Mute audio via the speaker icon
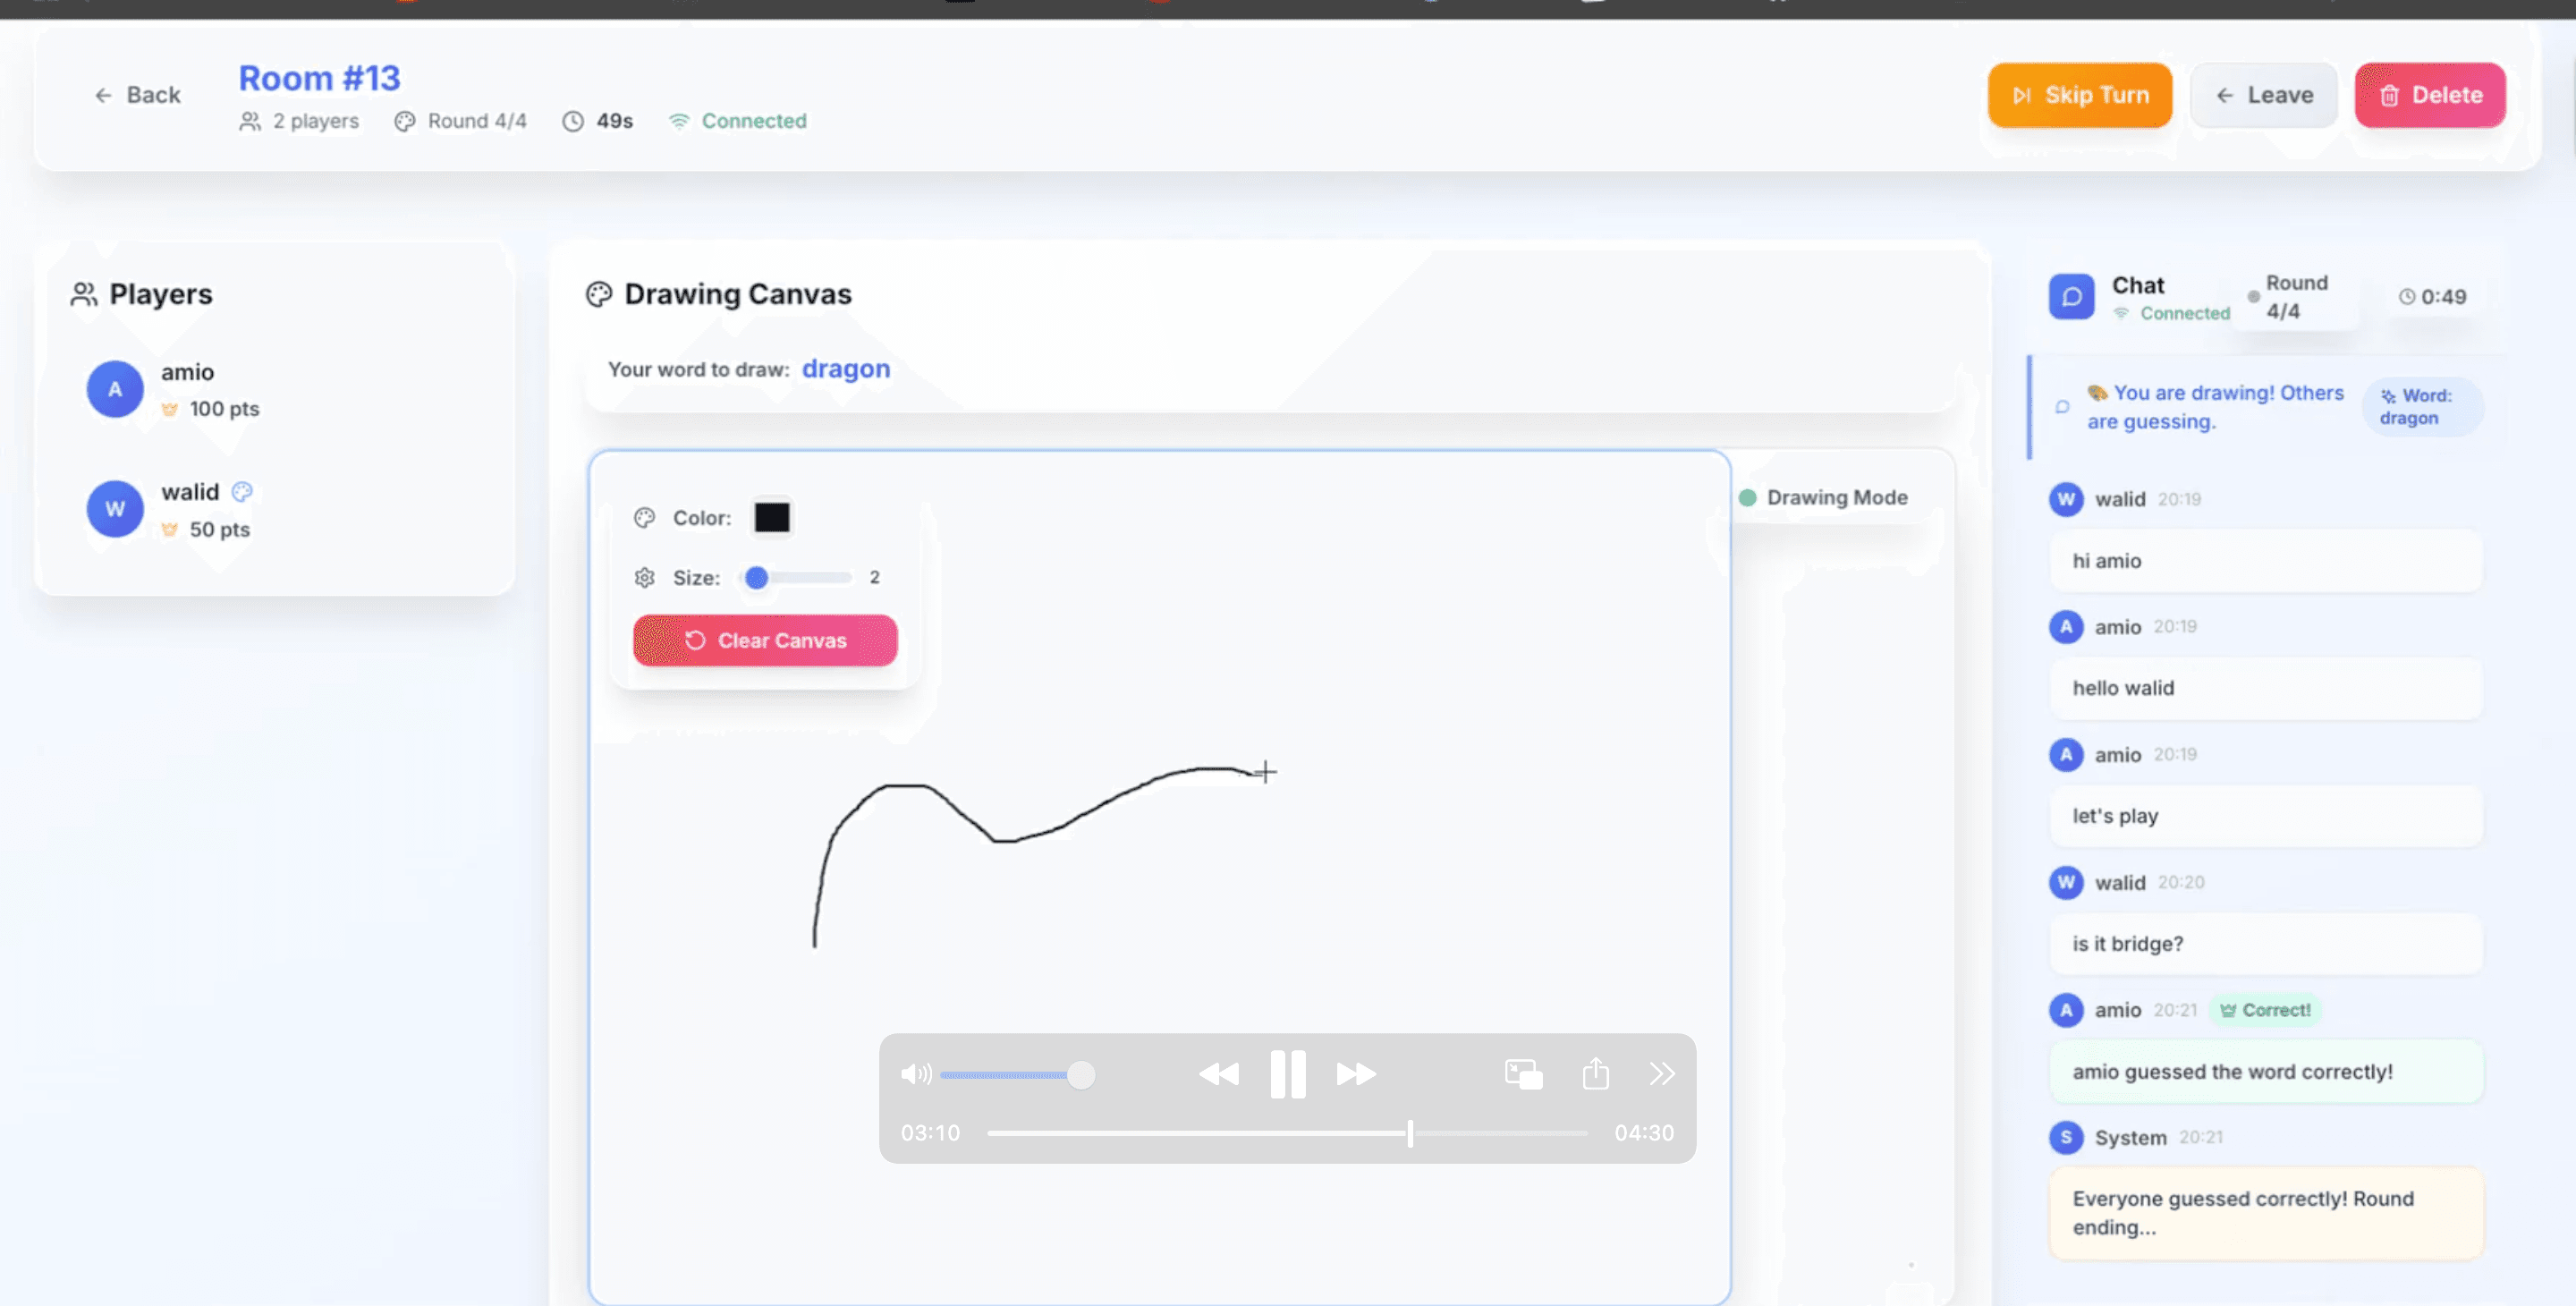Screen dimensions: 2576x1306 click(x=915, y=1074)
